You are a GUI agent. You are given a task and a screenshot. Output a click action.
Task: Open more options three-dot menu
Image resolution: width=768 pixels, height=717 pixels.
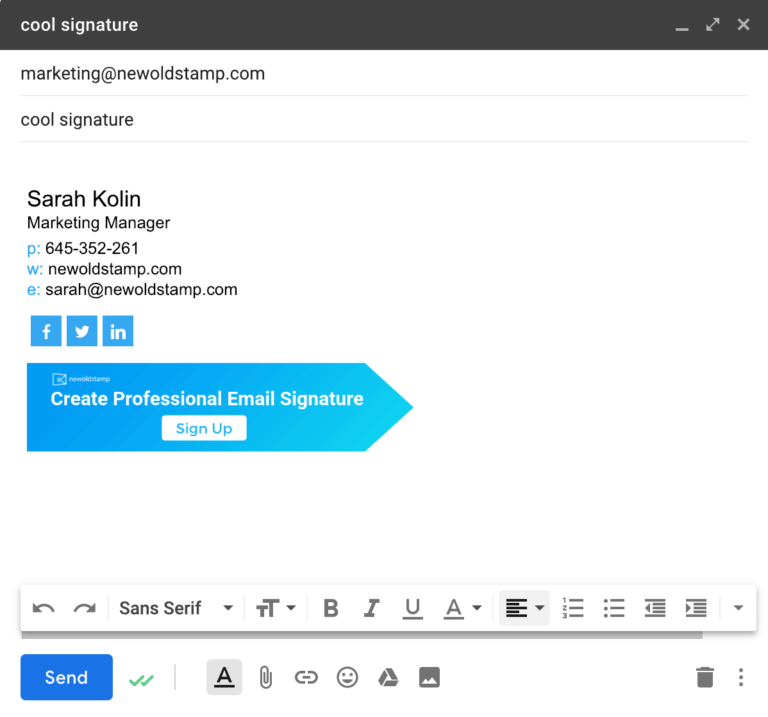[x=741, y=677]
